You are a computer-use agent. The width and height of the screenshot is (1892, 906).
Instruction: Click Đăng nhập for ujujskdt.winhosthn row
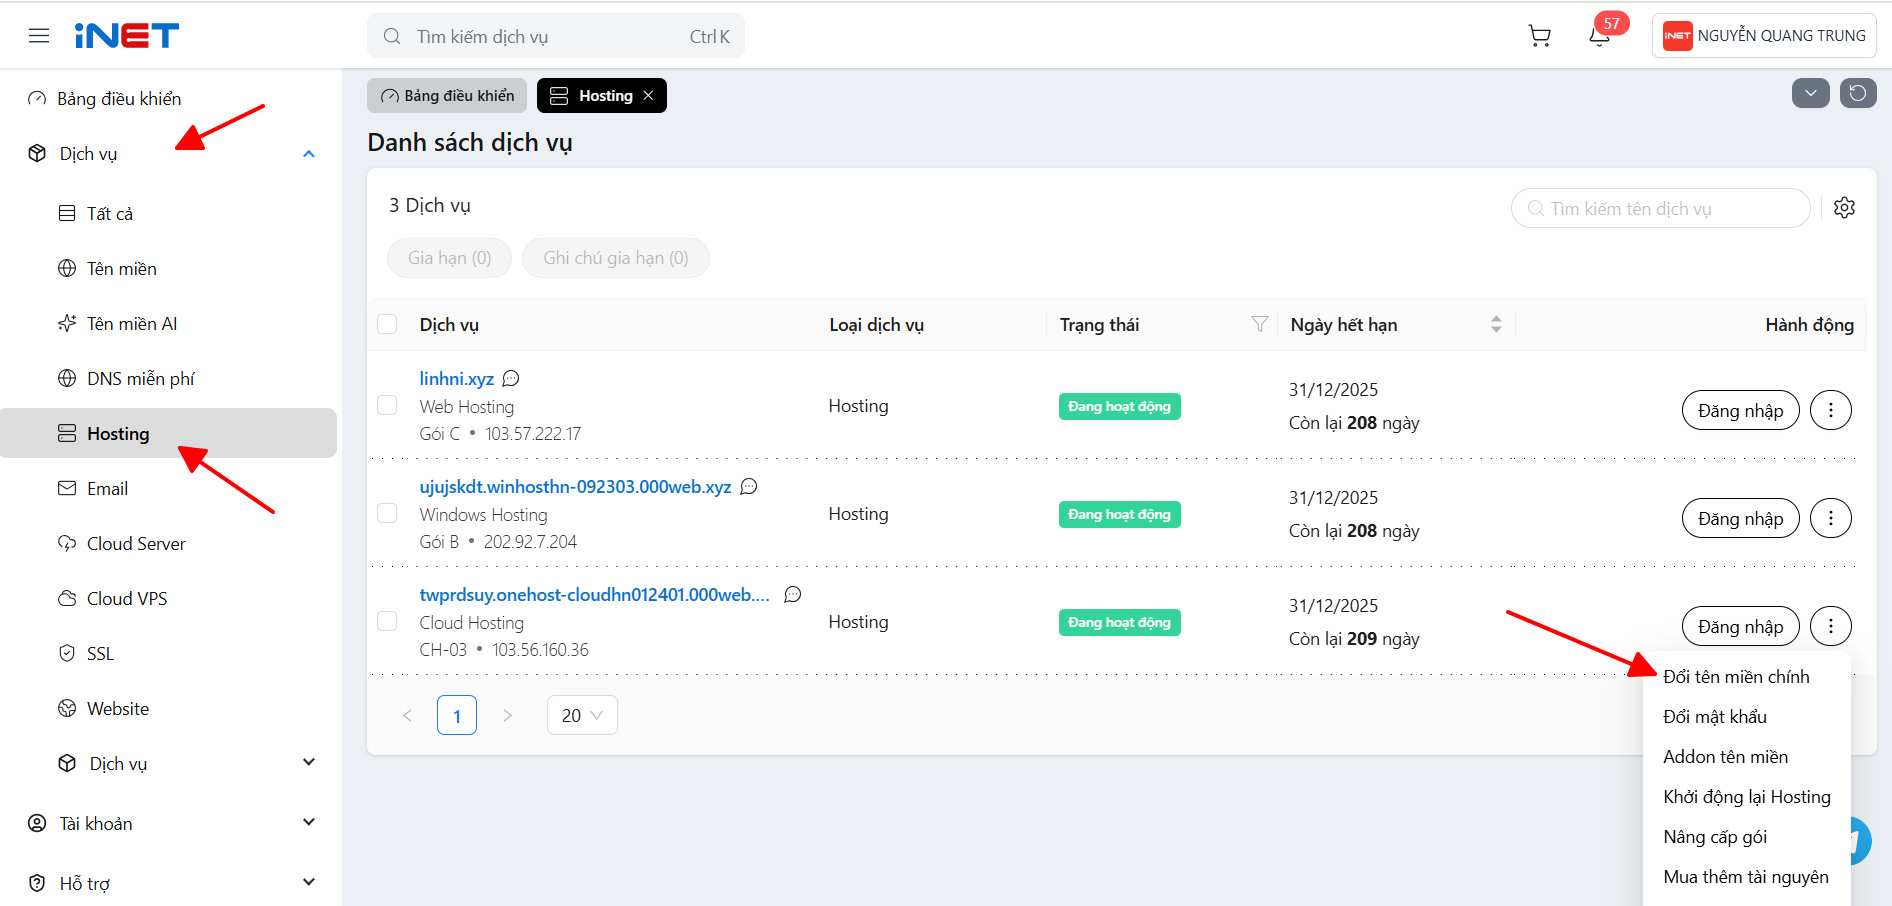[x=1741, y=518]
